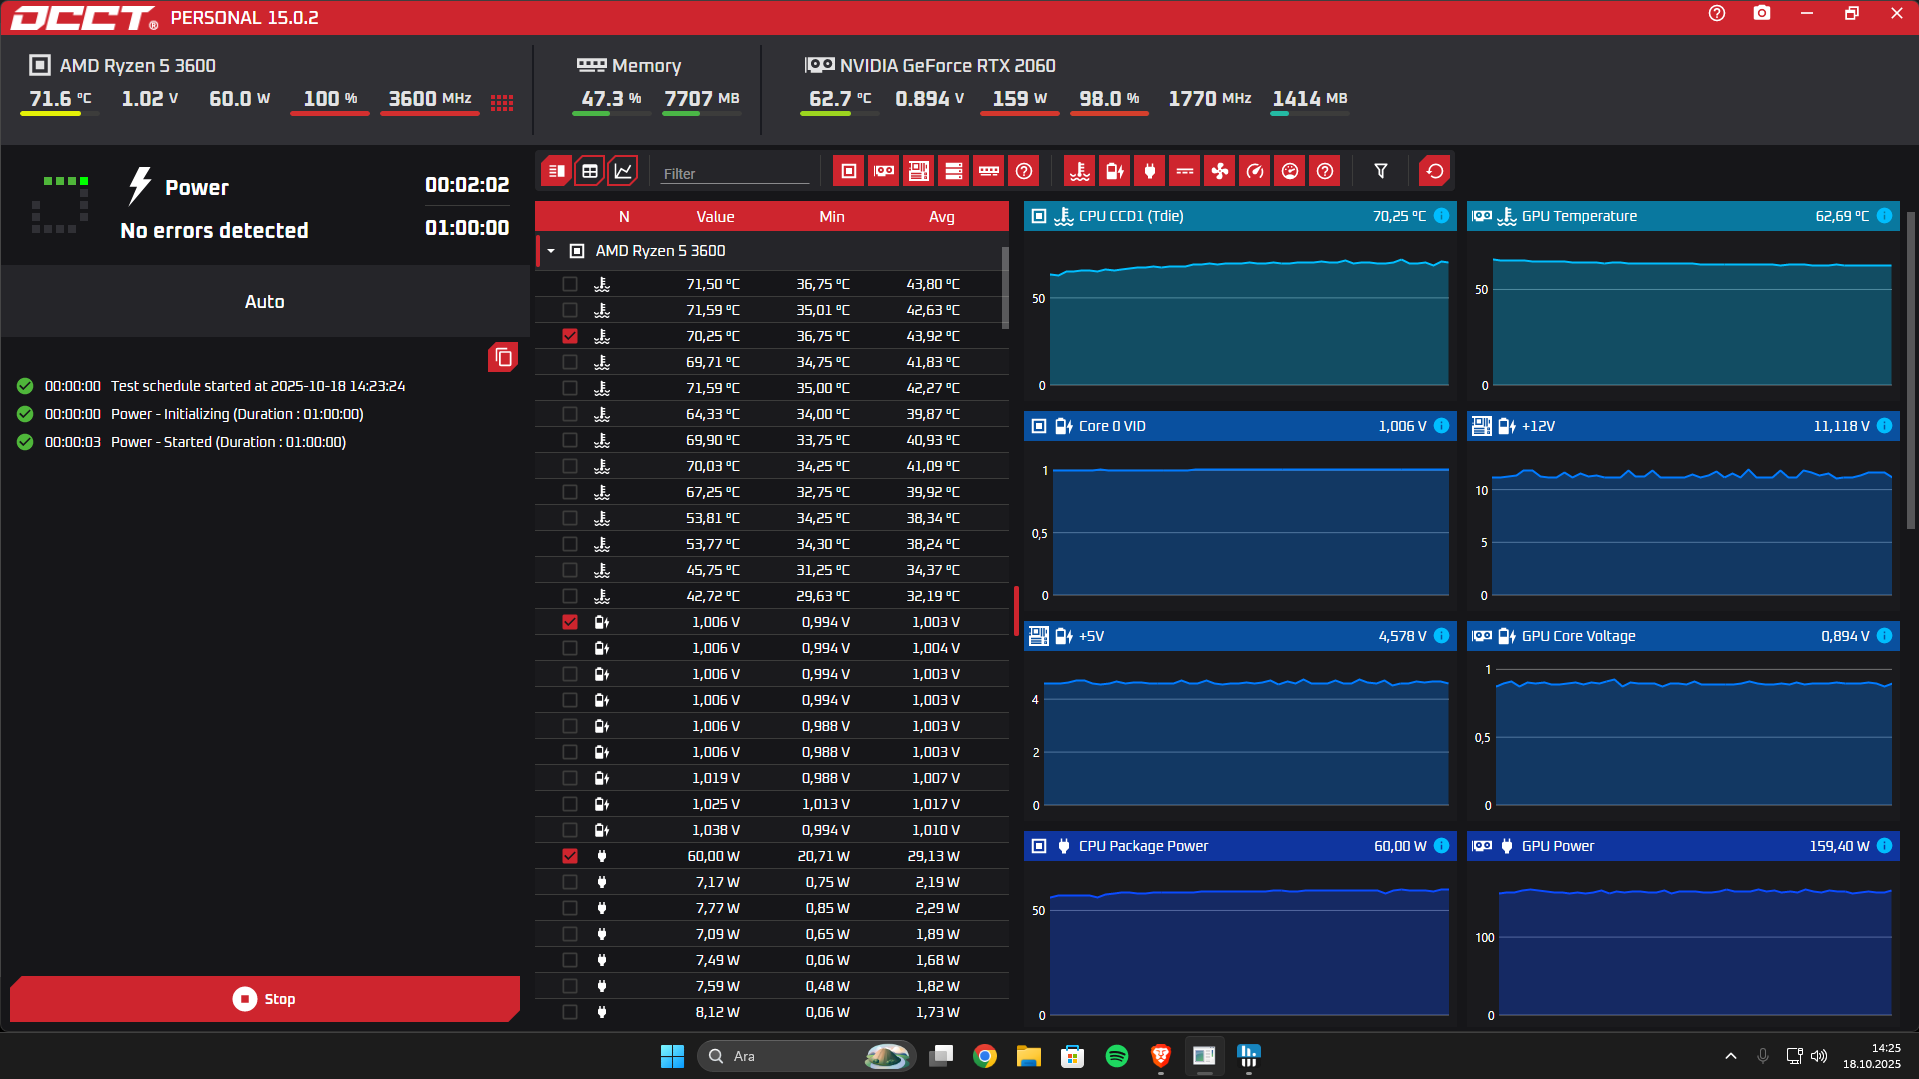Sort the table by Value column
1919x1079 pixels.
pyautogui.click(x=715, y=217)
